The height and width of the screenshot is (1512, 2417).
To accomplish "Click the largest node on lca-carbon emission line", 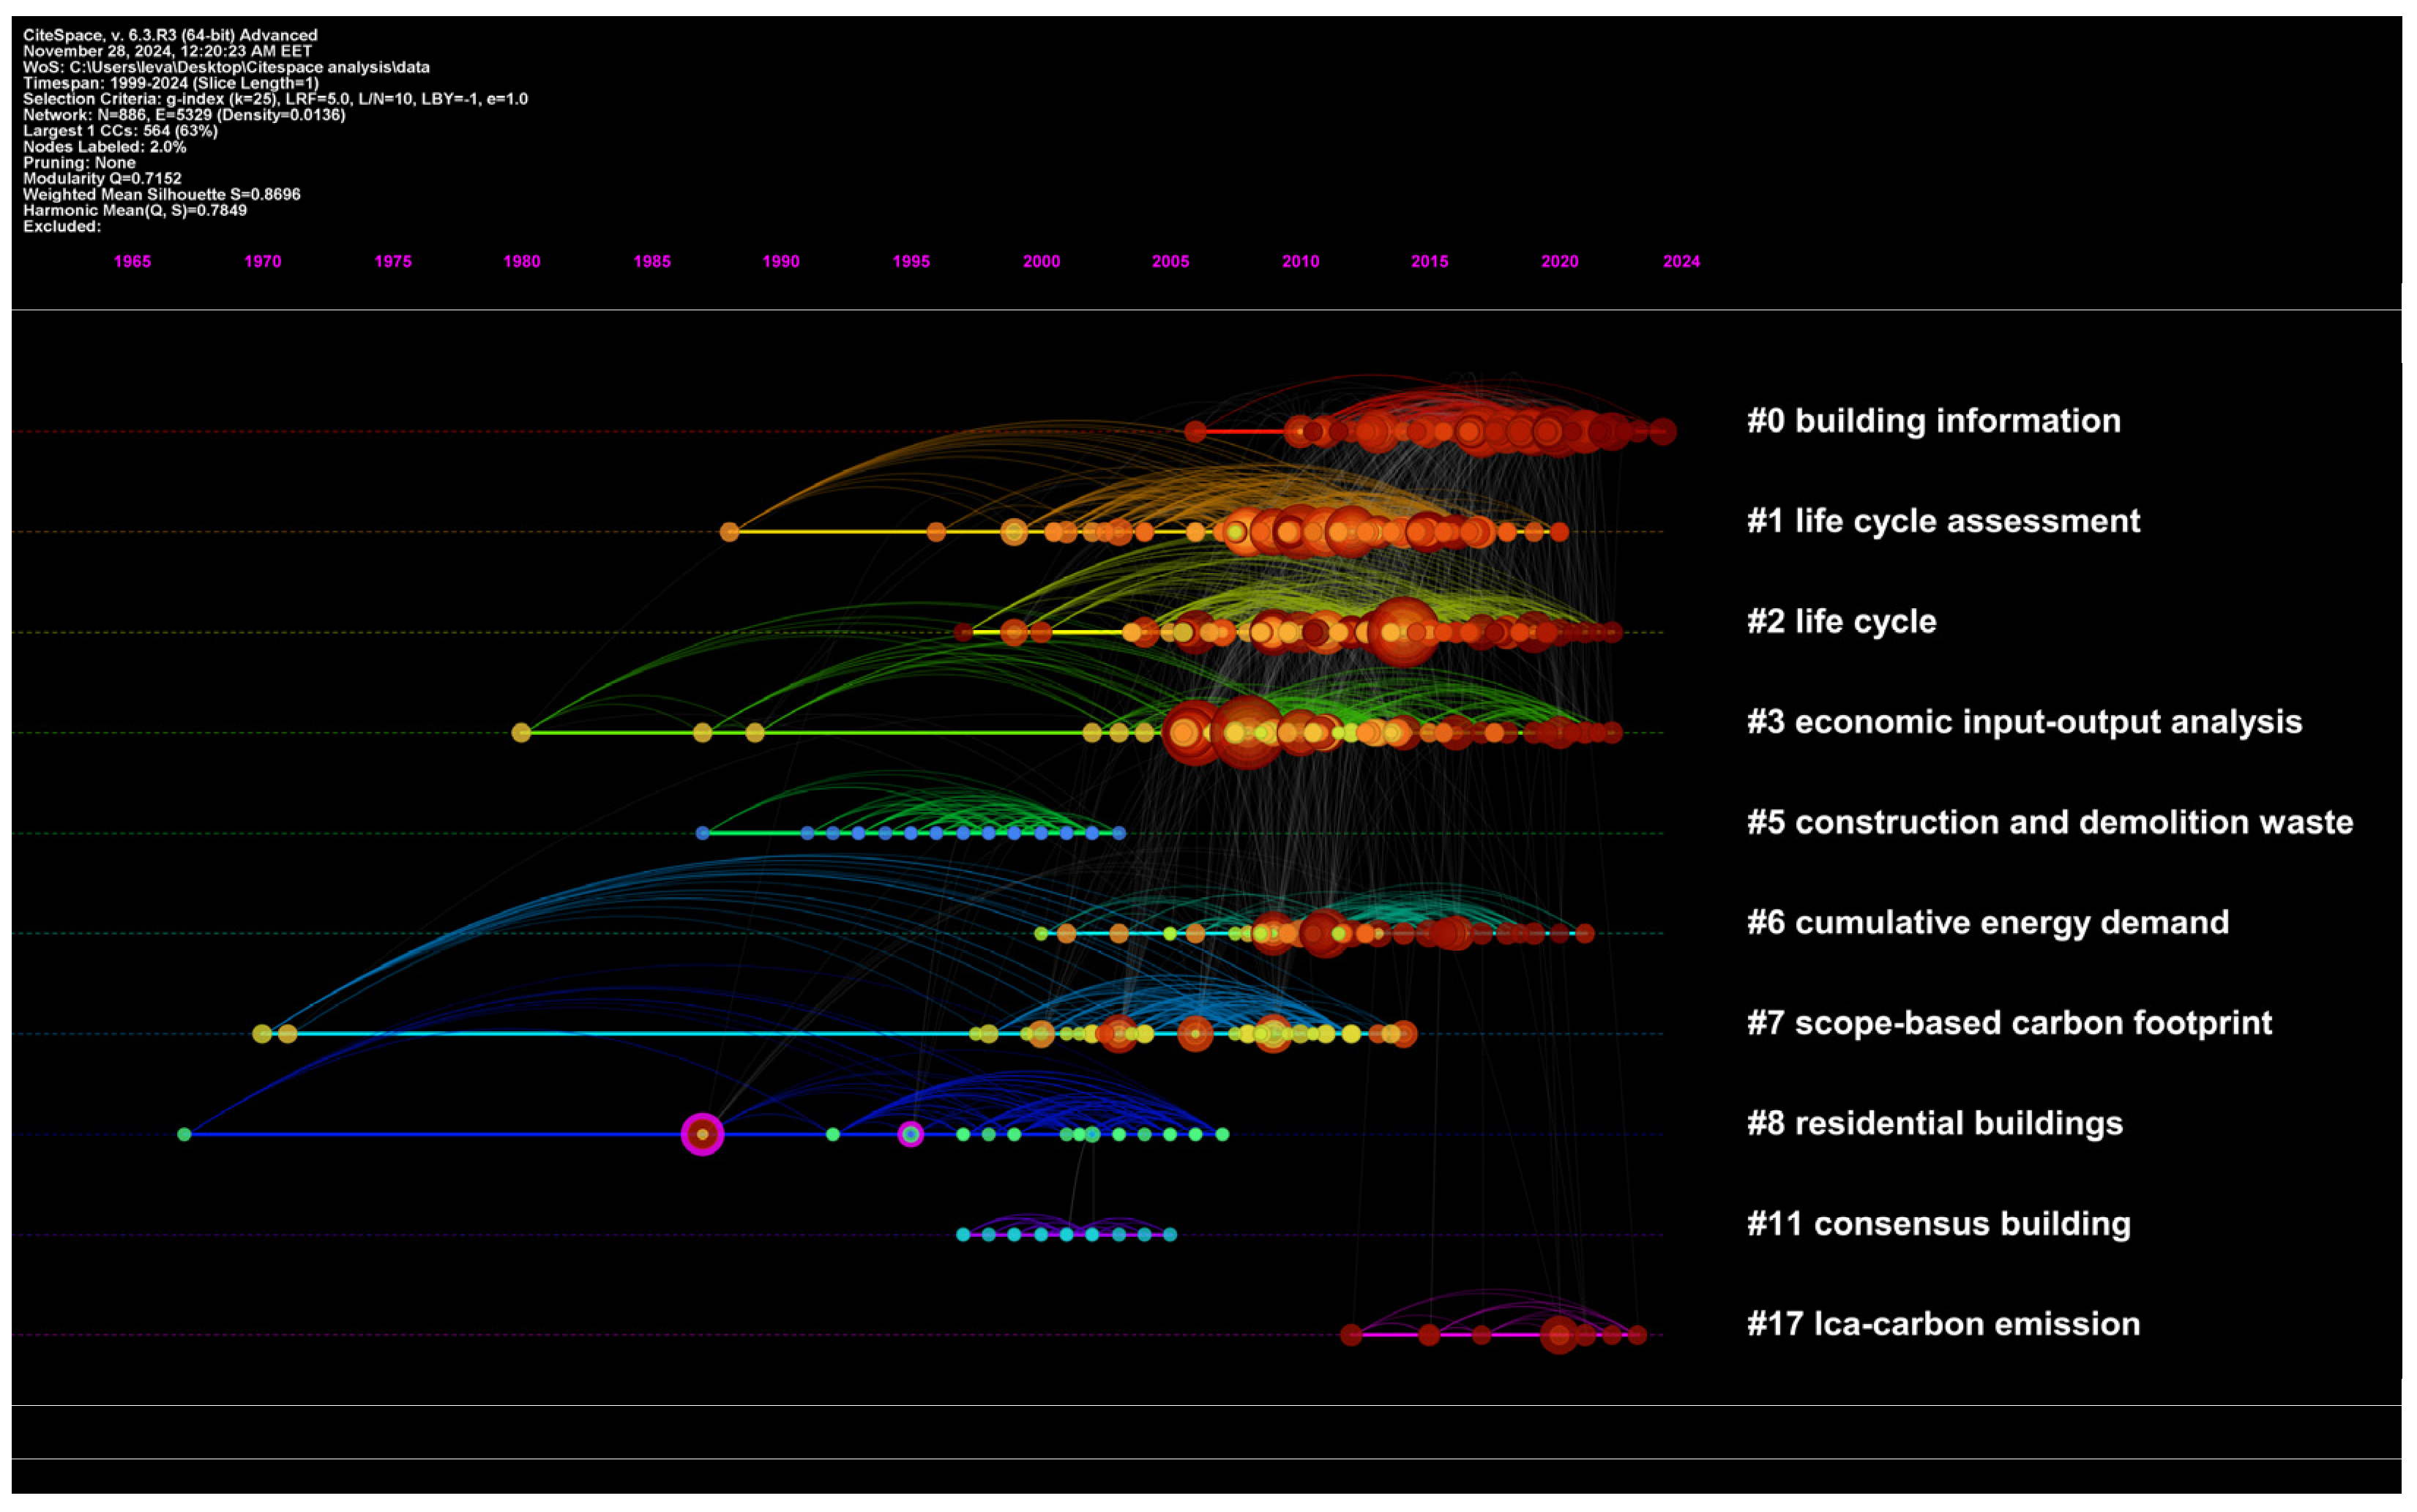I will [1558, 1335].
